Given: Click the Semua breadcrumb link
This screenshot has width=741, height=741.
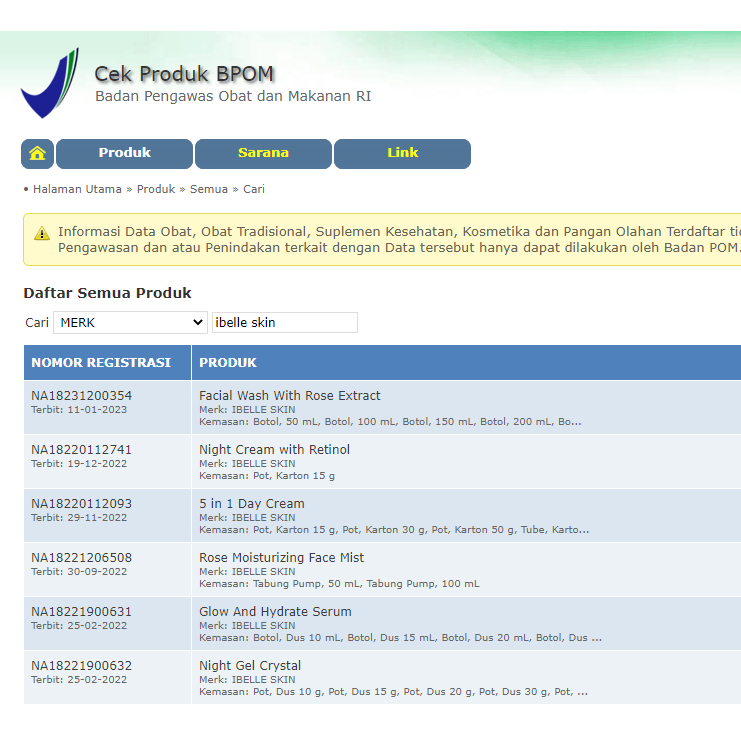Looking at the screenshot, I should click(209, 189).
